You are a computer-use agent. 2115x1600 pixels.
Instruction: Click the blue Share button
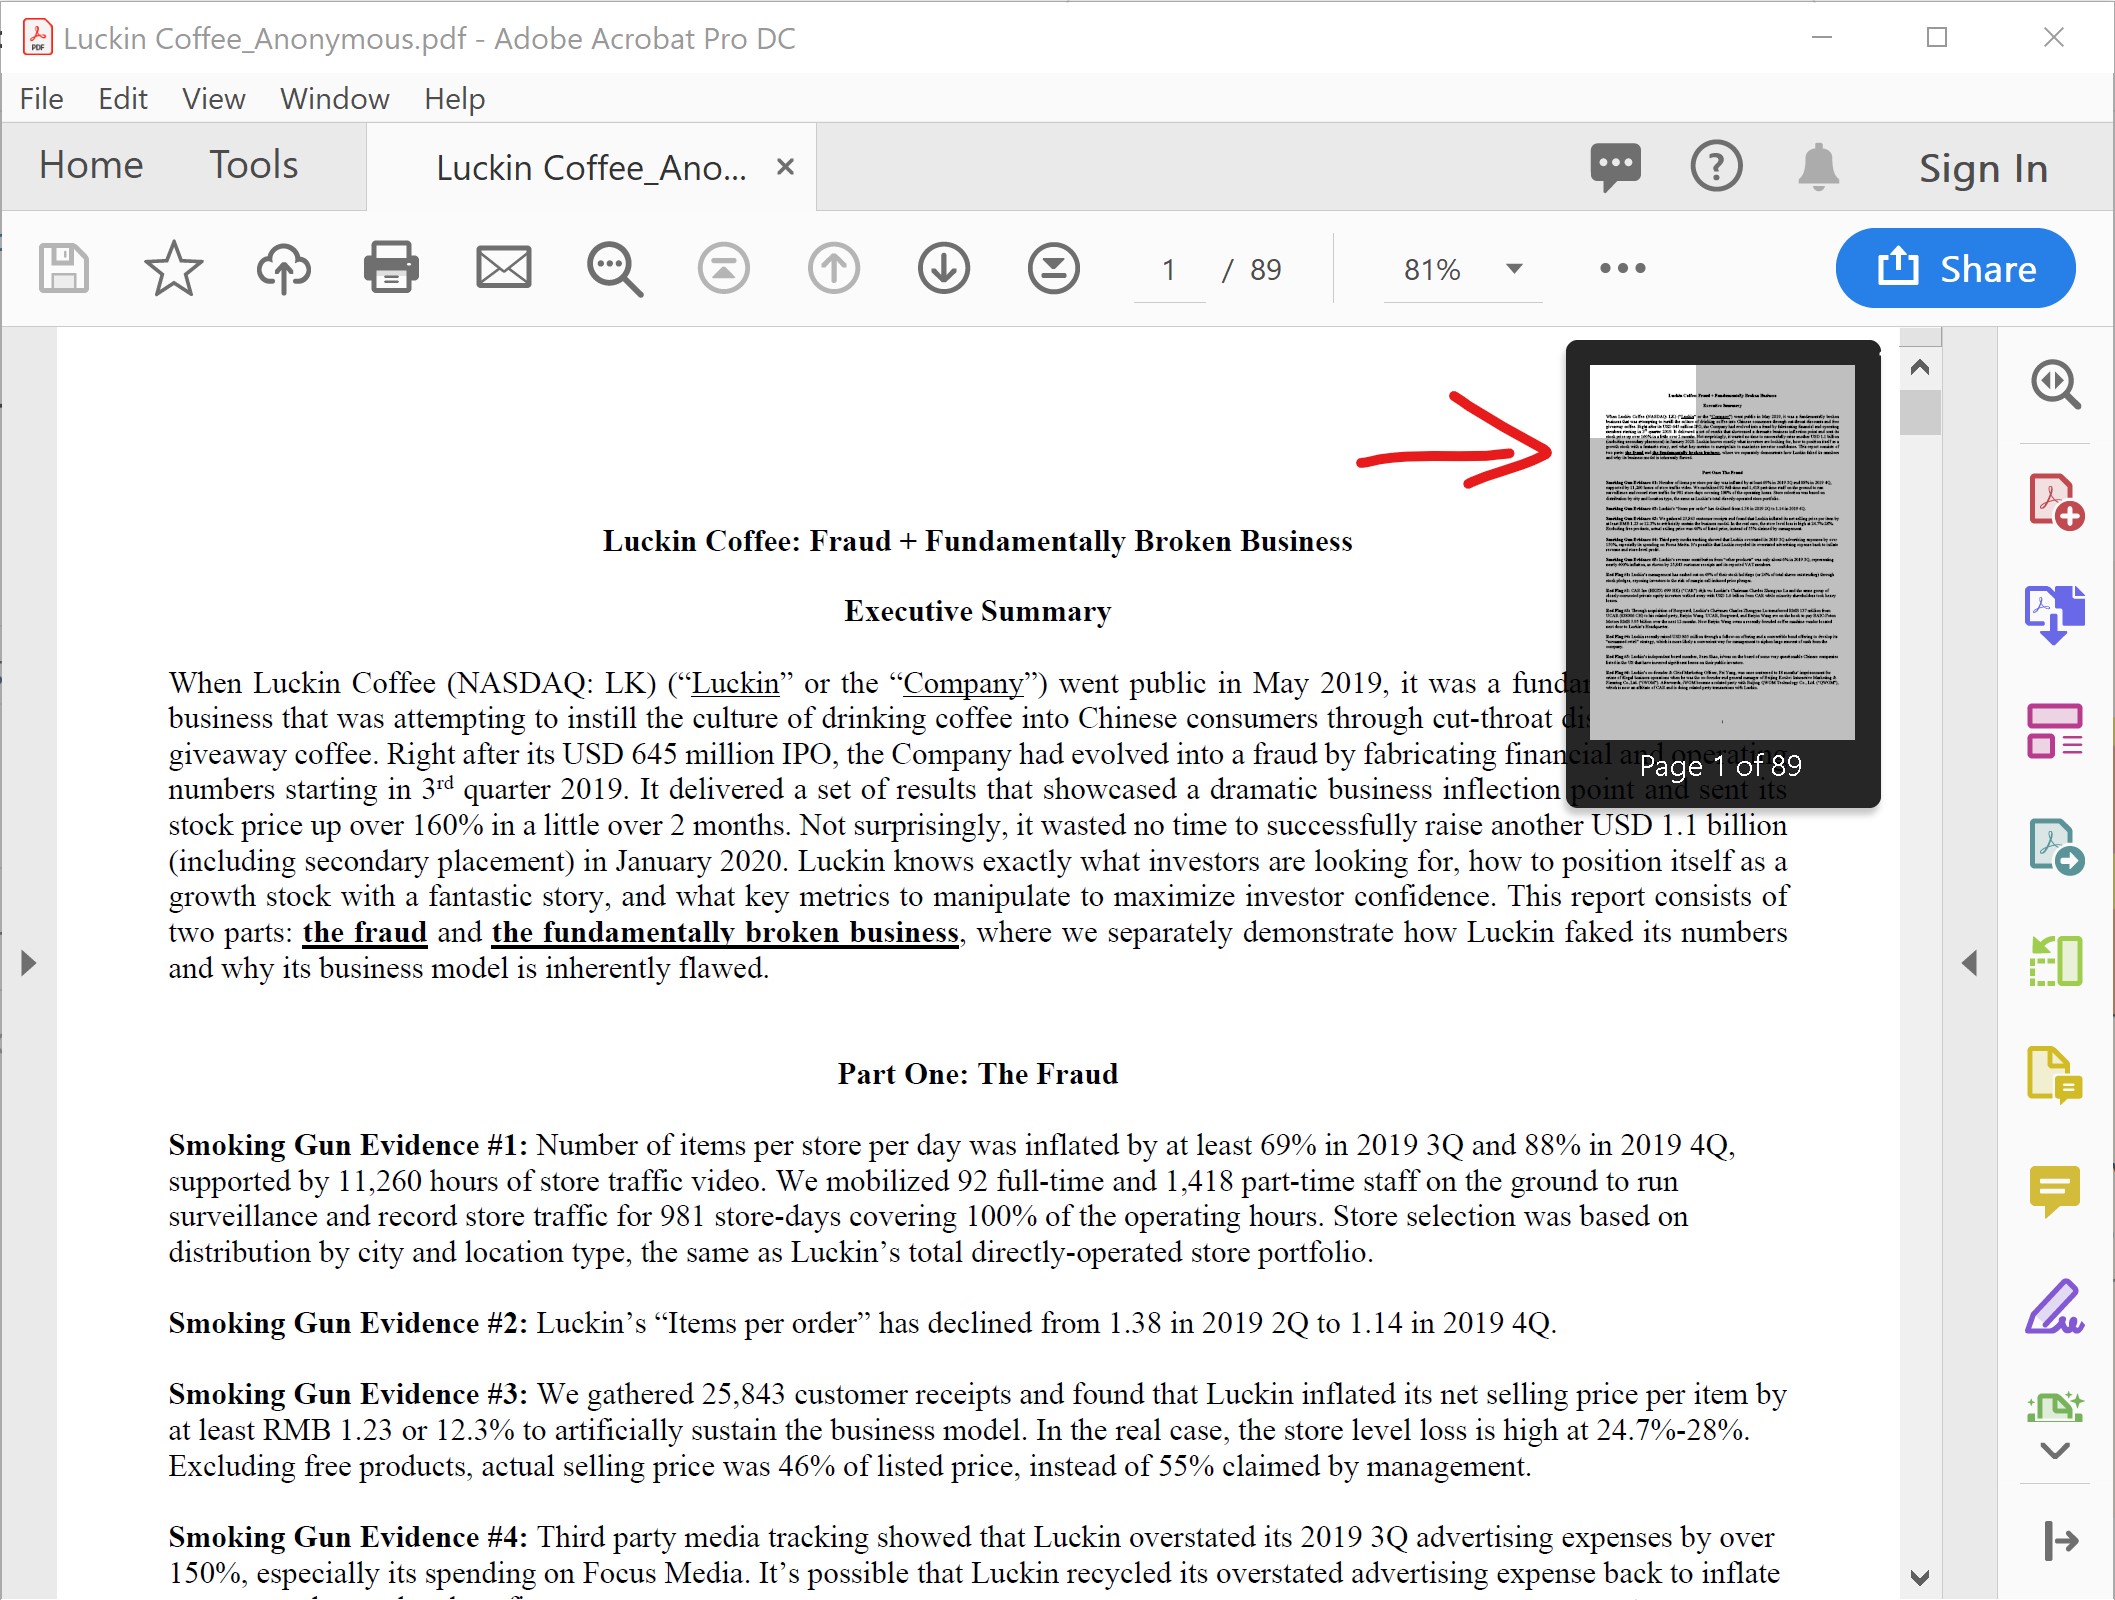(x=1955, y=268)
